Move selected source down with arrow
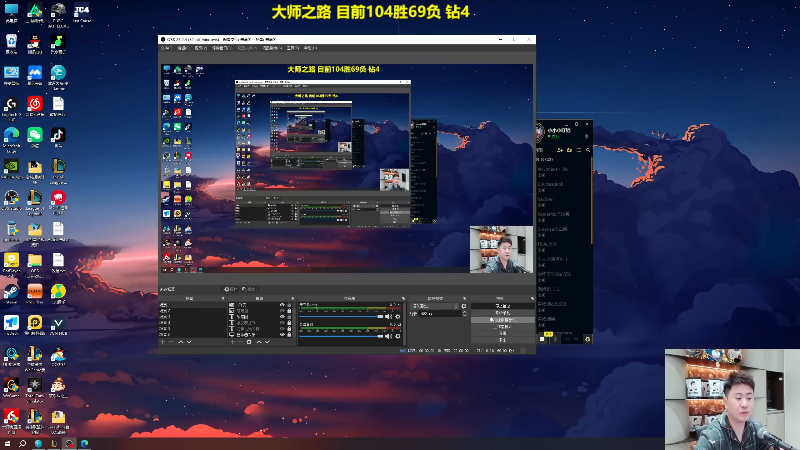Image resolution: width=800 pixels, height=450 pixels. click(x=267, y=342)
